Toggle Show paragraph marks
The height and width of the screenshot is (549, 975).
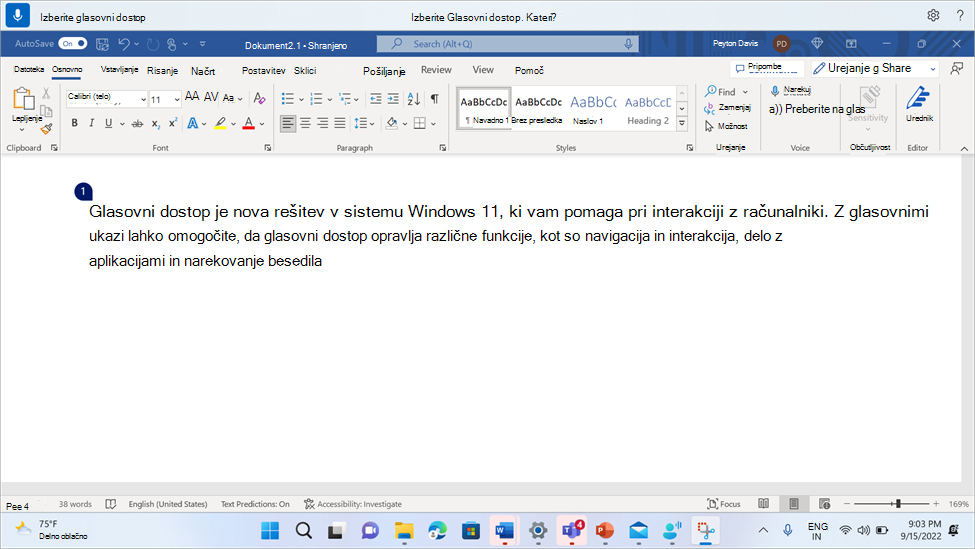tap(435, 98)
